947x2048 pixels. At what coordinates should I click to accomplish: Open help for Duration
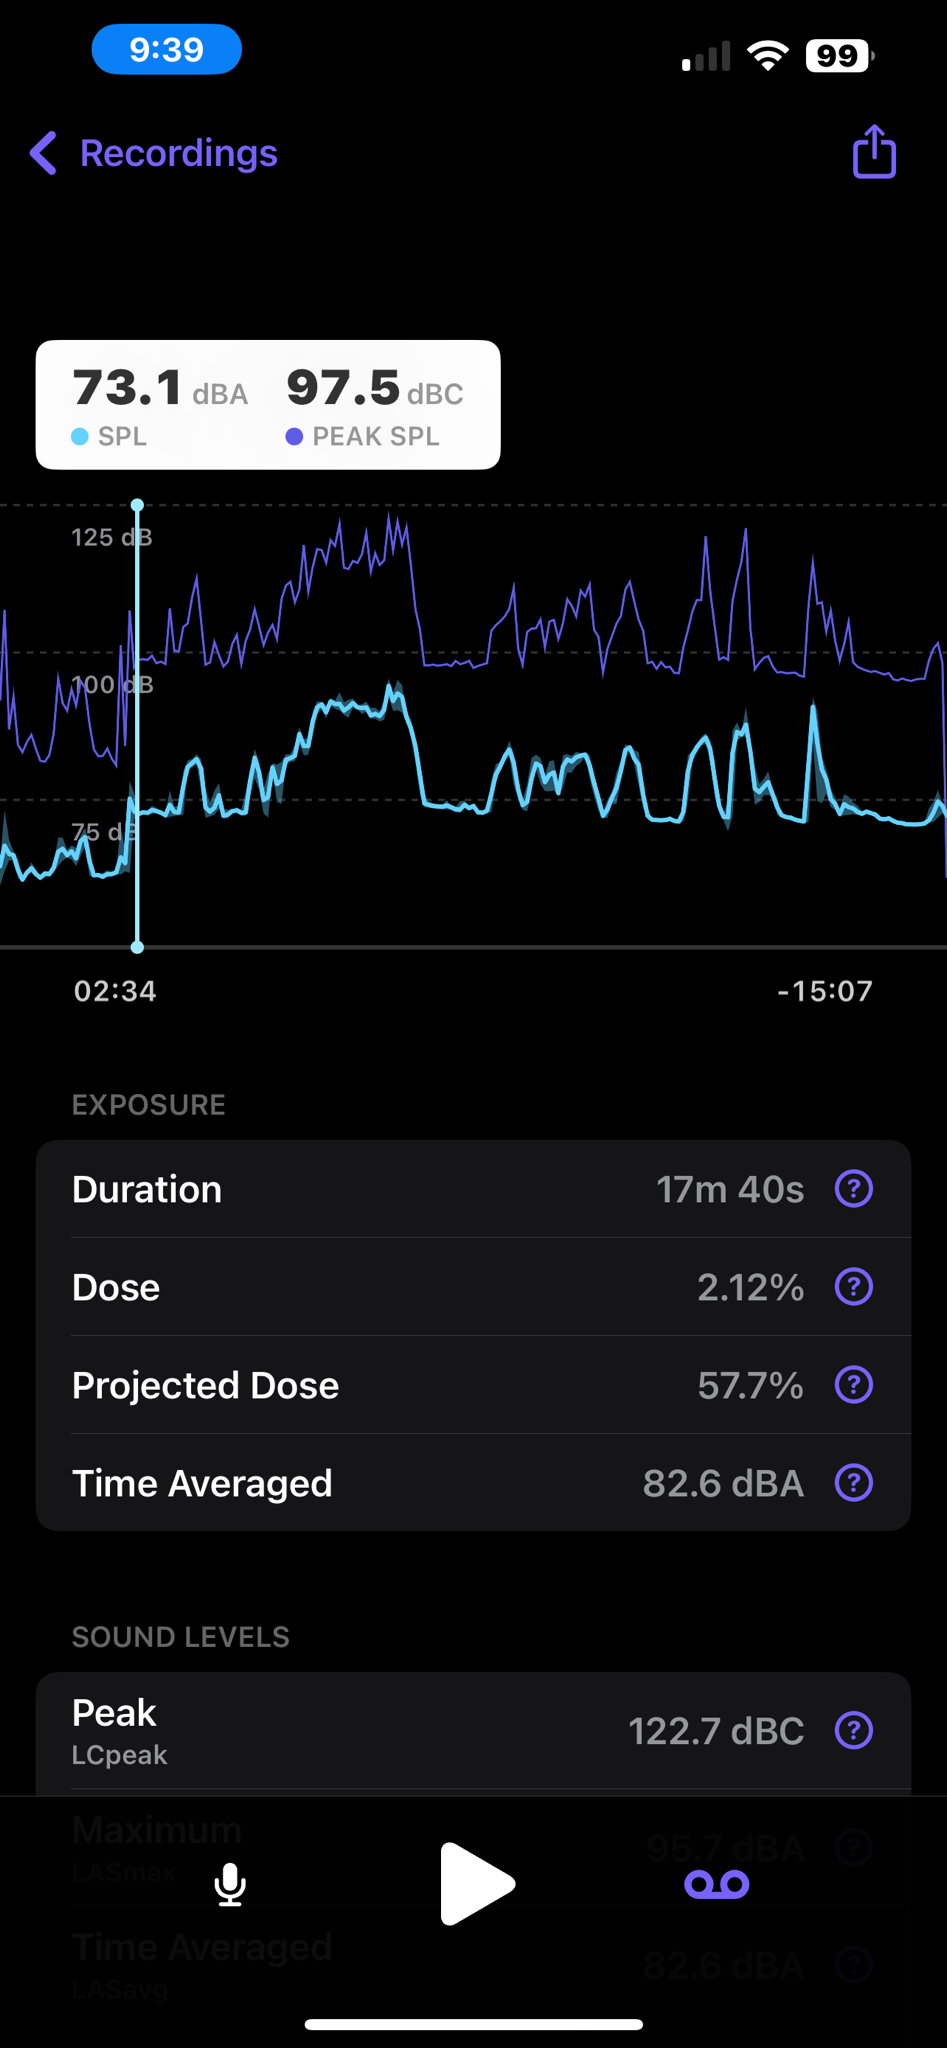(x=854, y=1189)
